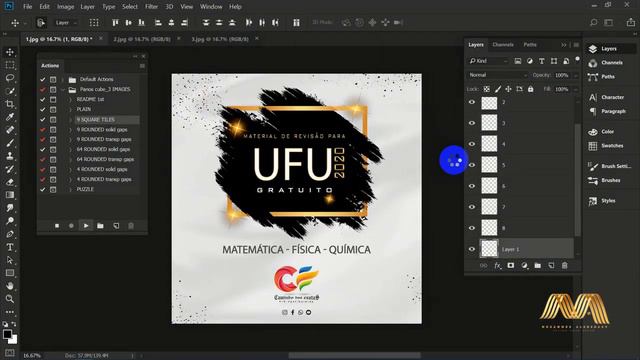Expand the Default Actions set
This screenshot has width=640, height=360.
(63, 79)
